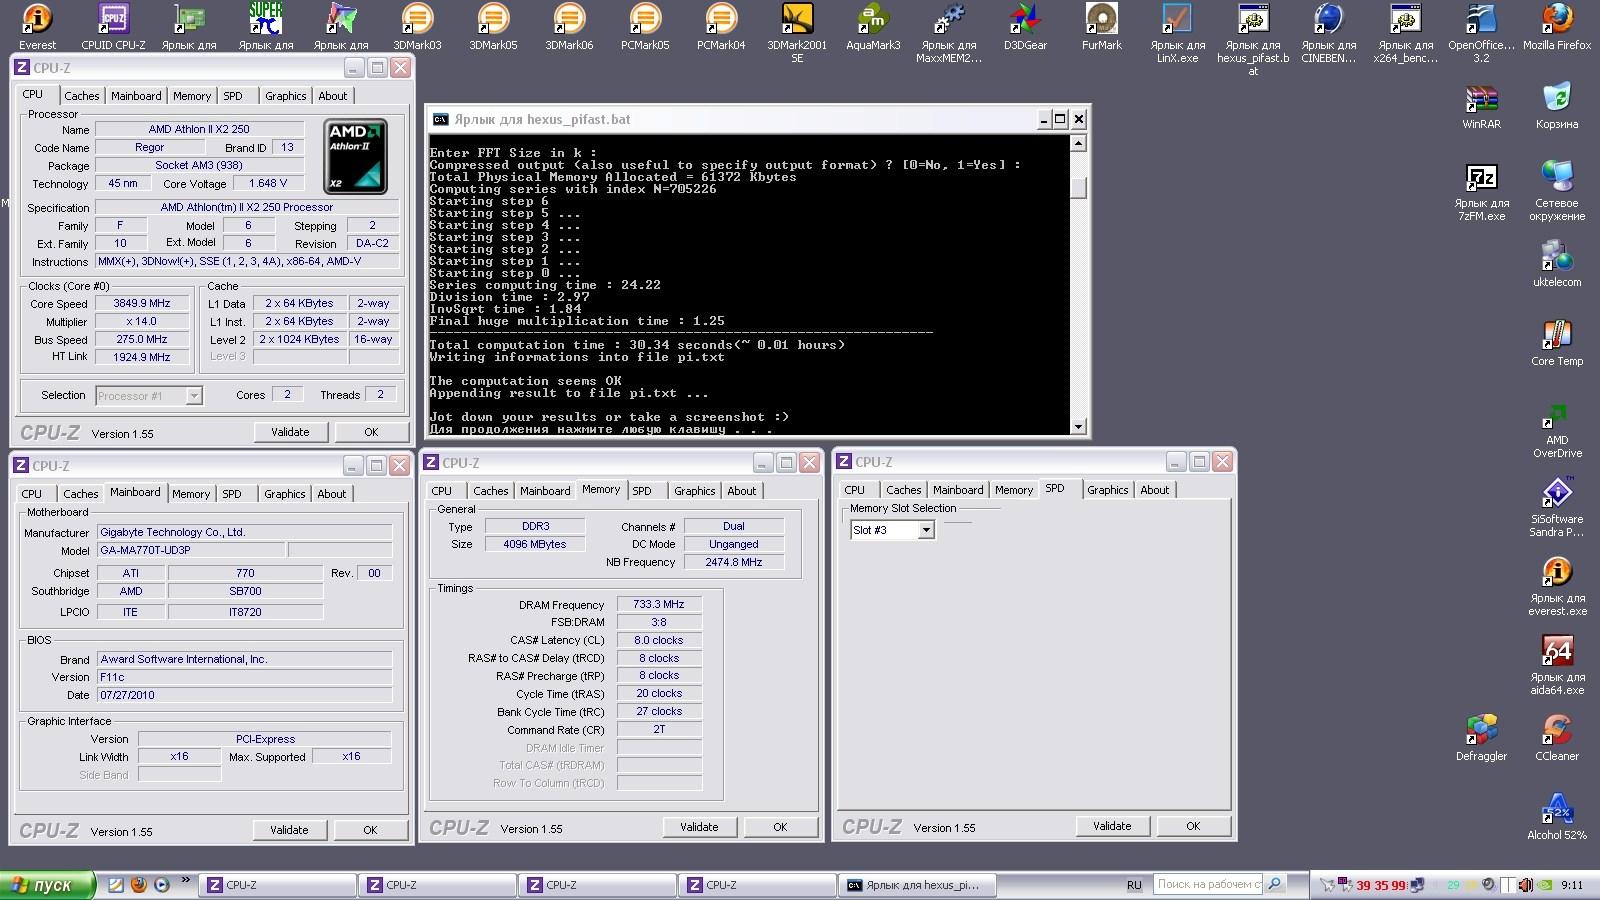Open the 7zFM.exe shortcut icon
The width and height of the screenshot is (1600, 900).
1481,192
